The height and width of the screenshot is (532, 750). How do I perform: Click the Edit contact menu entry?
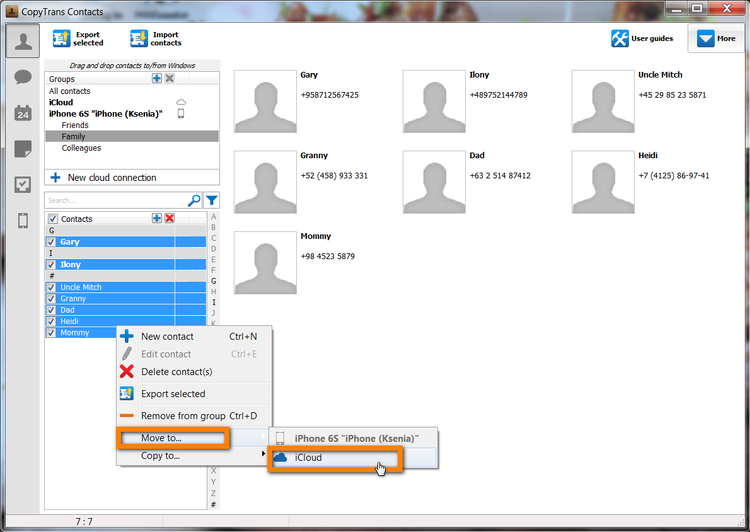[194, 354]
